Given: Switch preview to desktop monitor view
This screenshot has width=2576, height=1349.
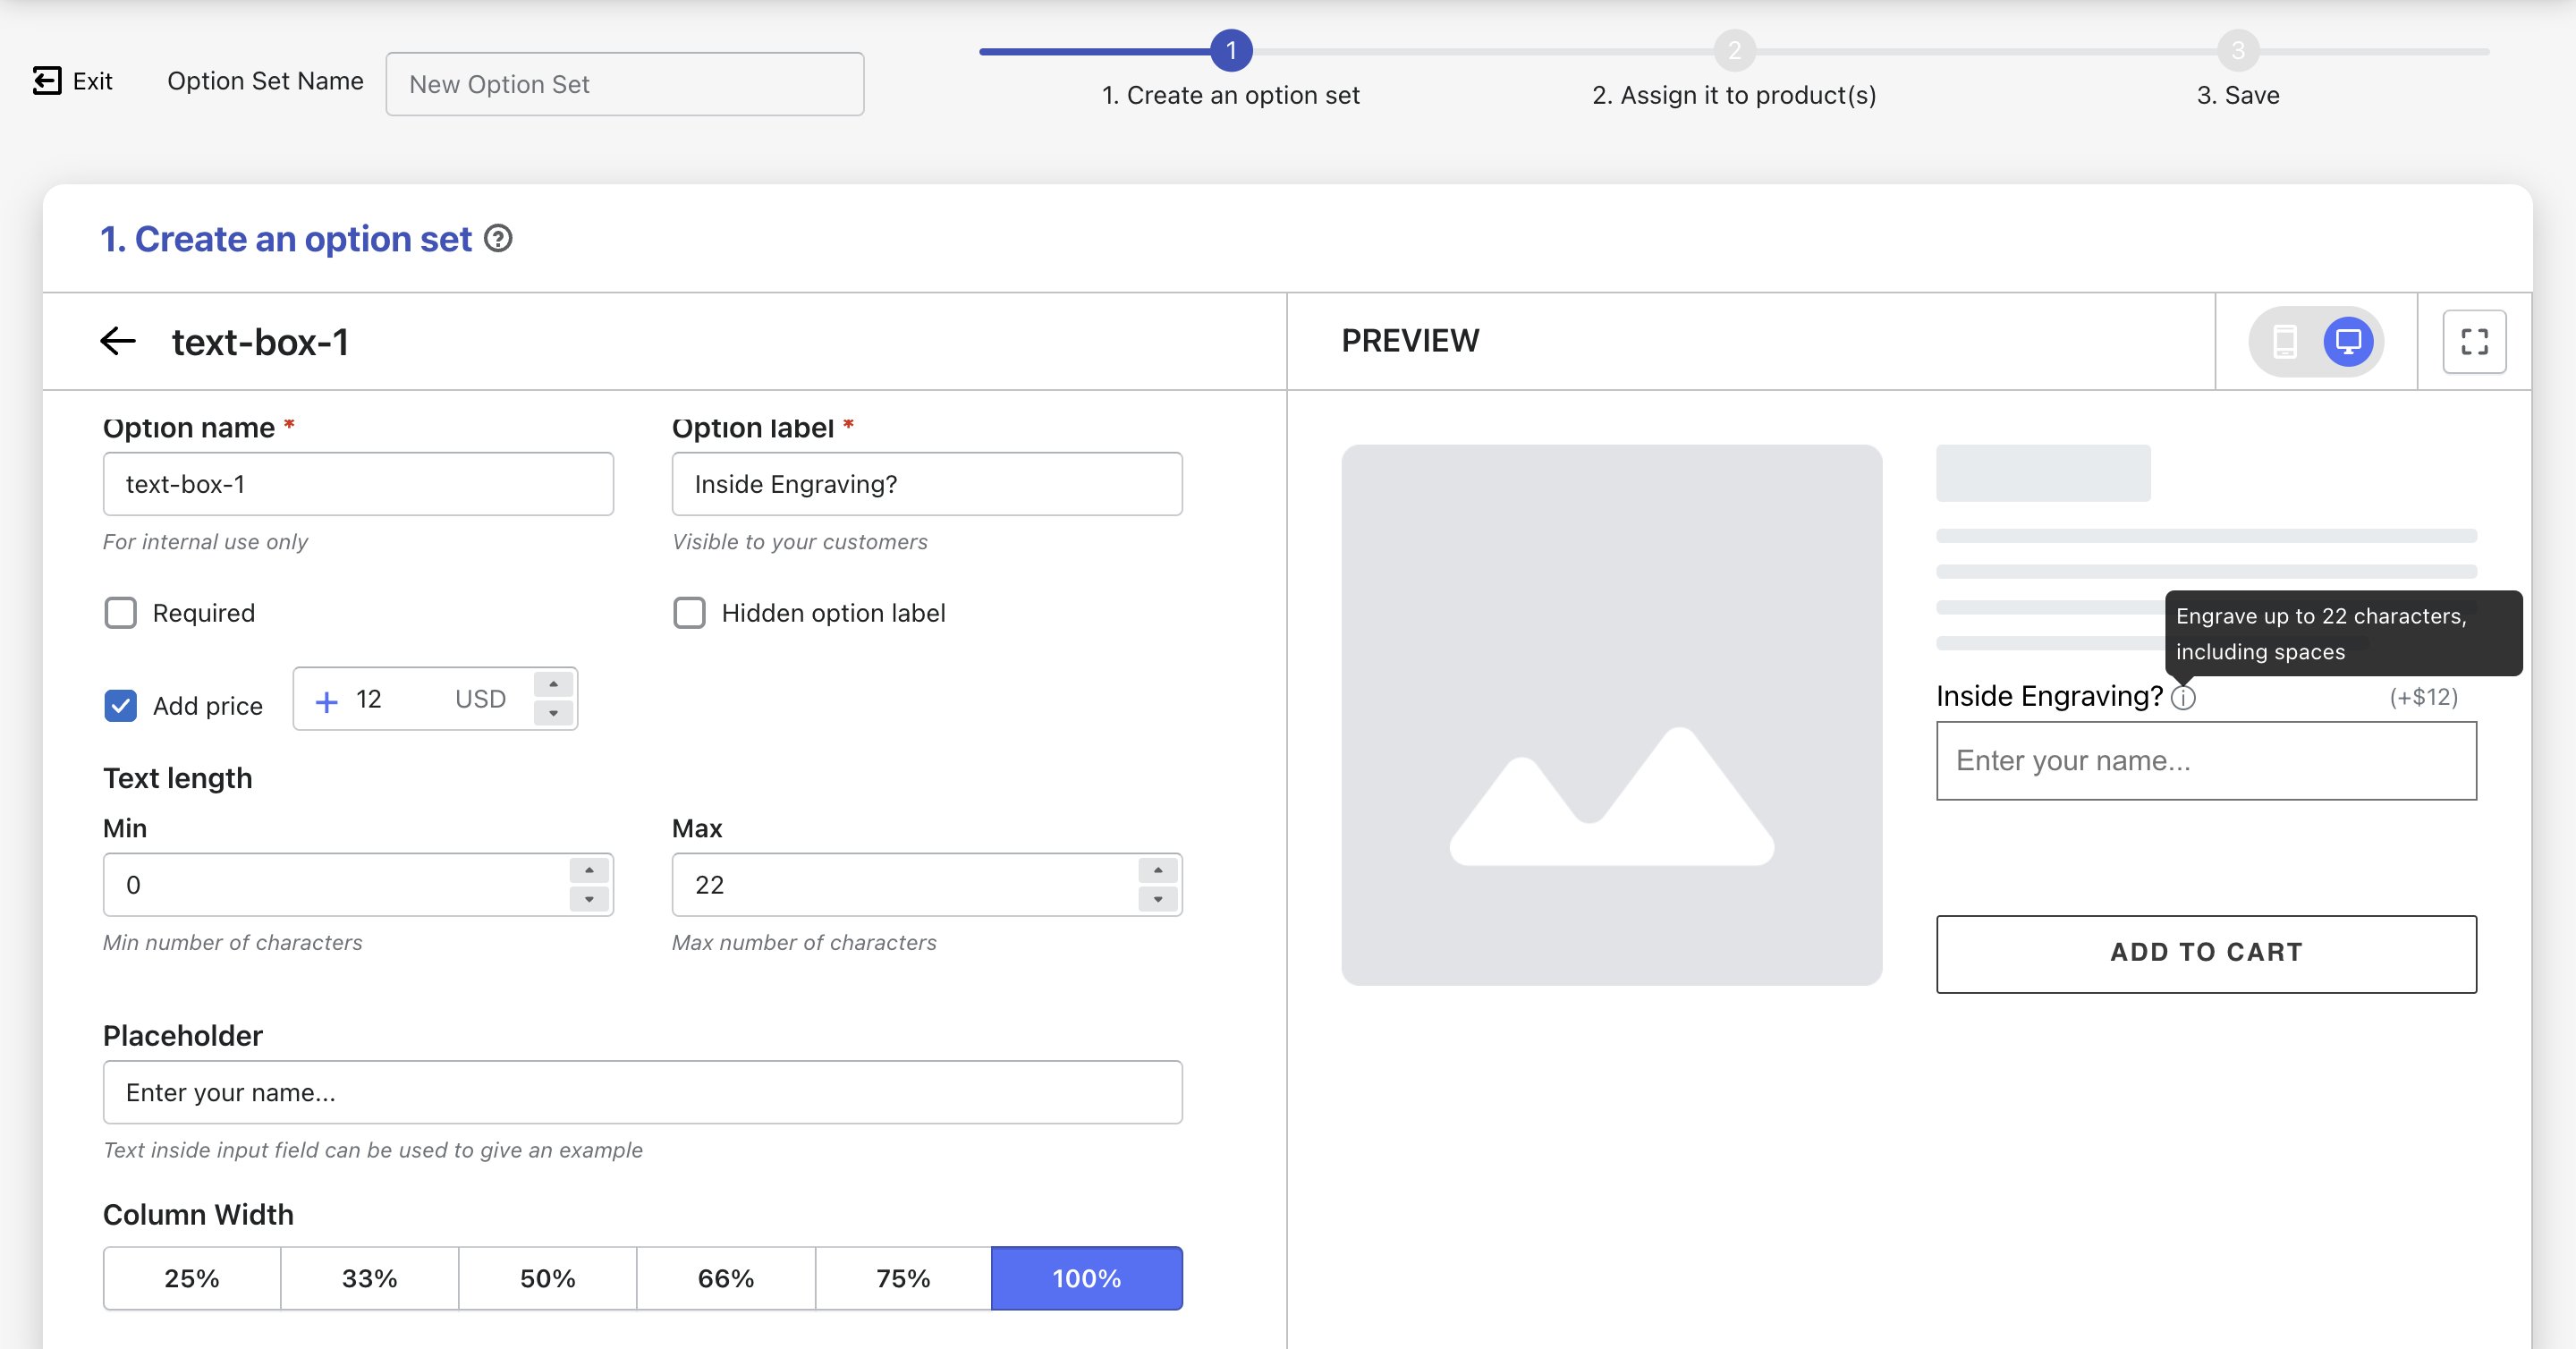Looking at the screenshot, I should [x=2348, y=342].
